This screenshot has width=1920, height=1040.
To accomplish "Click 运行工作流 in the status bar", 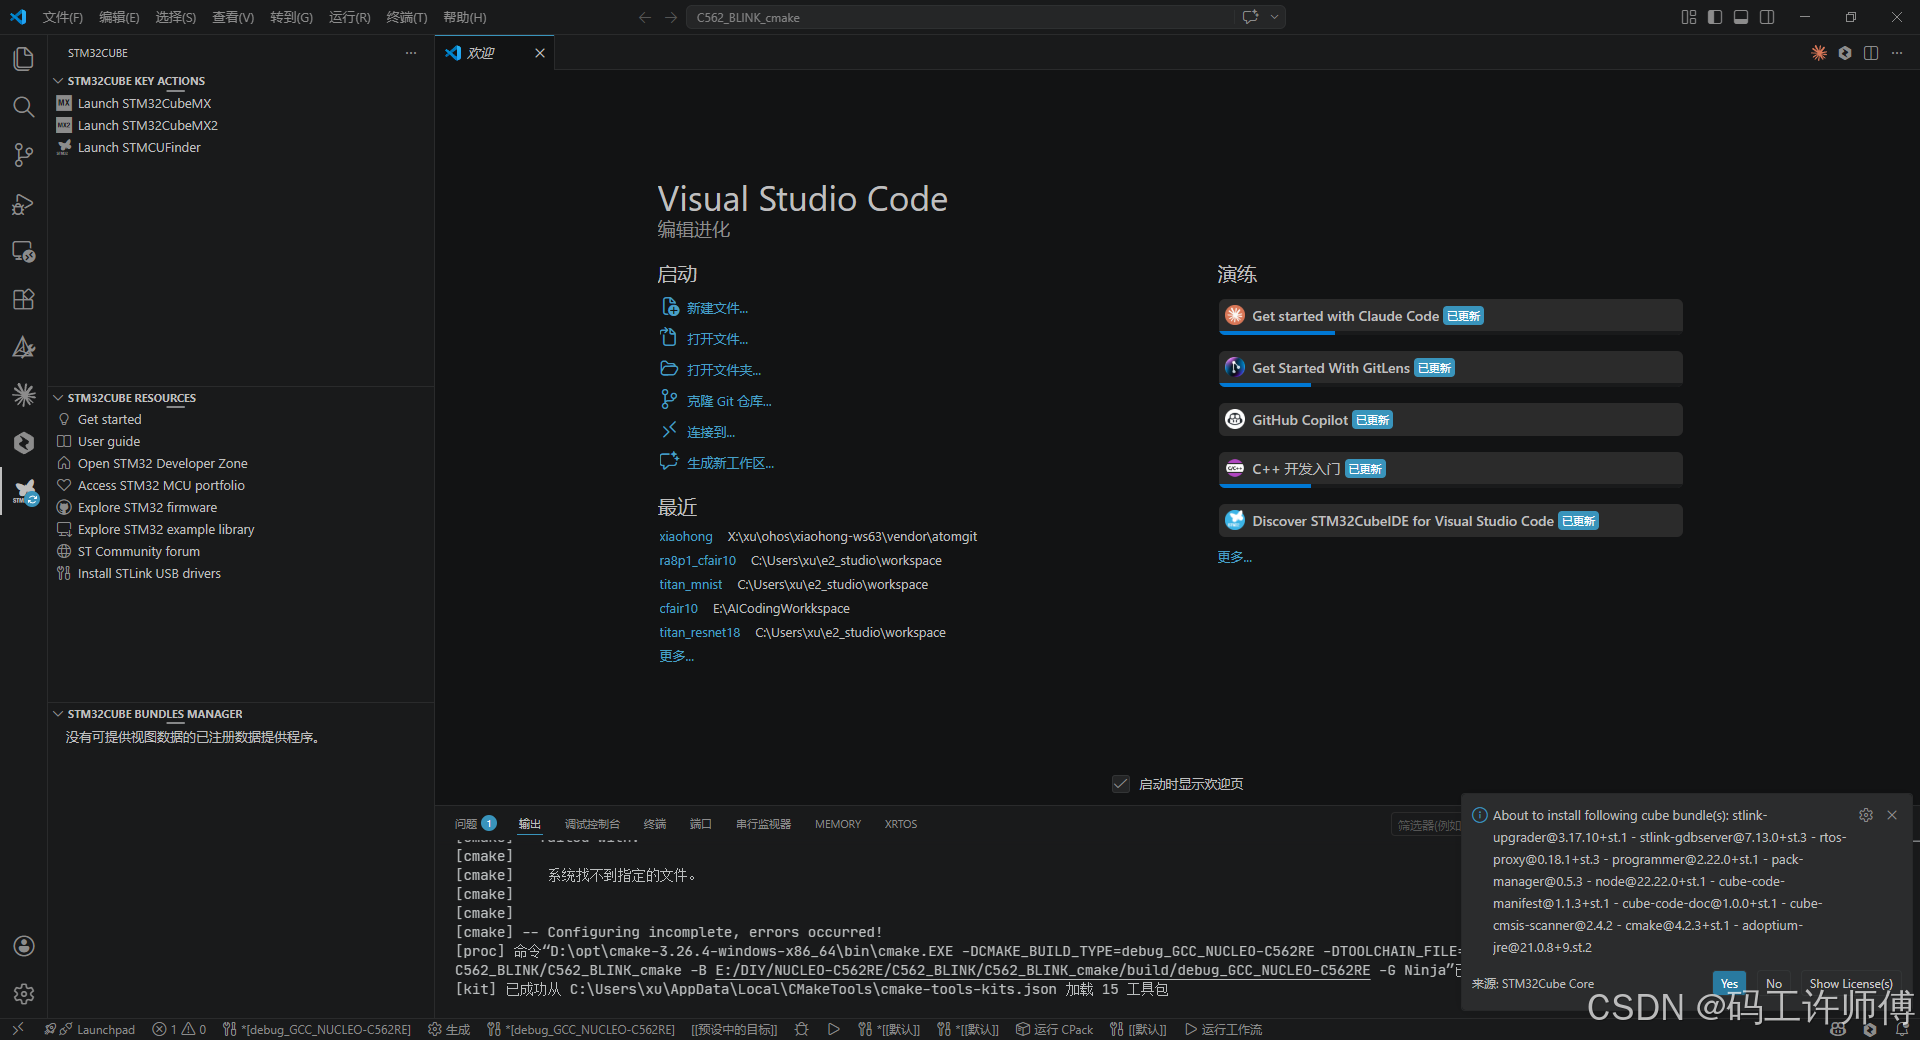I will 1223,1029.
